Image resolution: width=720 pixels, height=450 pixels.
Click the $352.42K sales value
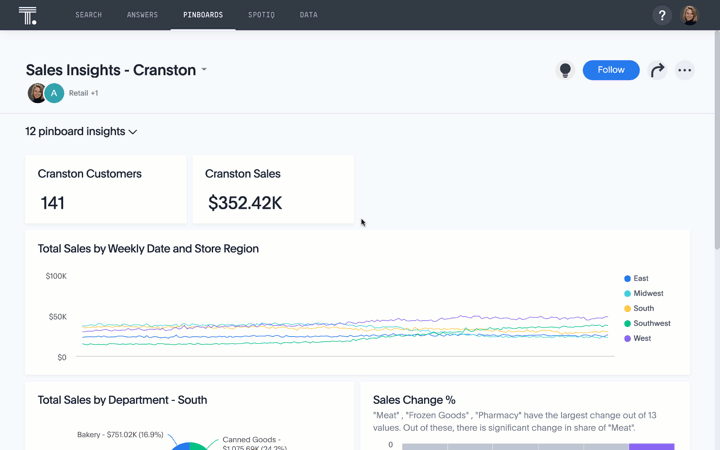tap(245, 203)
